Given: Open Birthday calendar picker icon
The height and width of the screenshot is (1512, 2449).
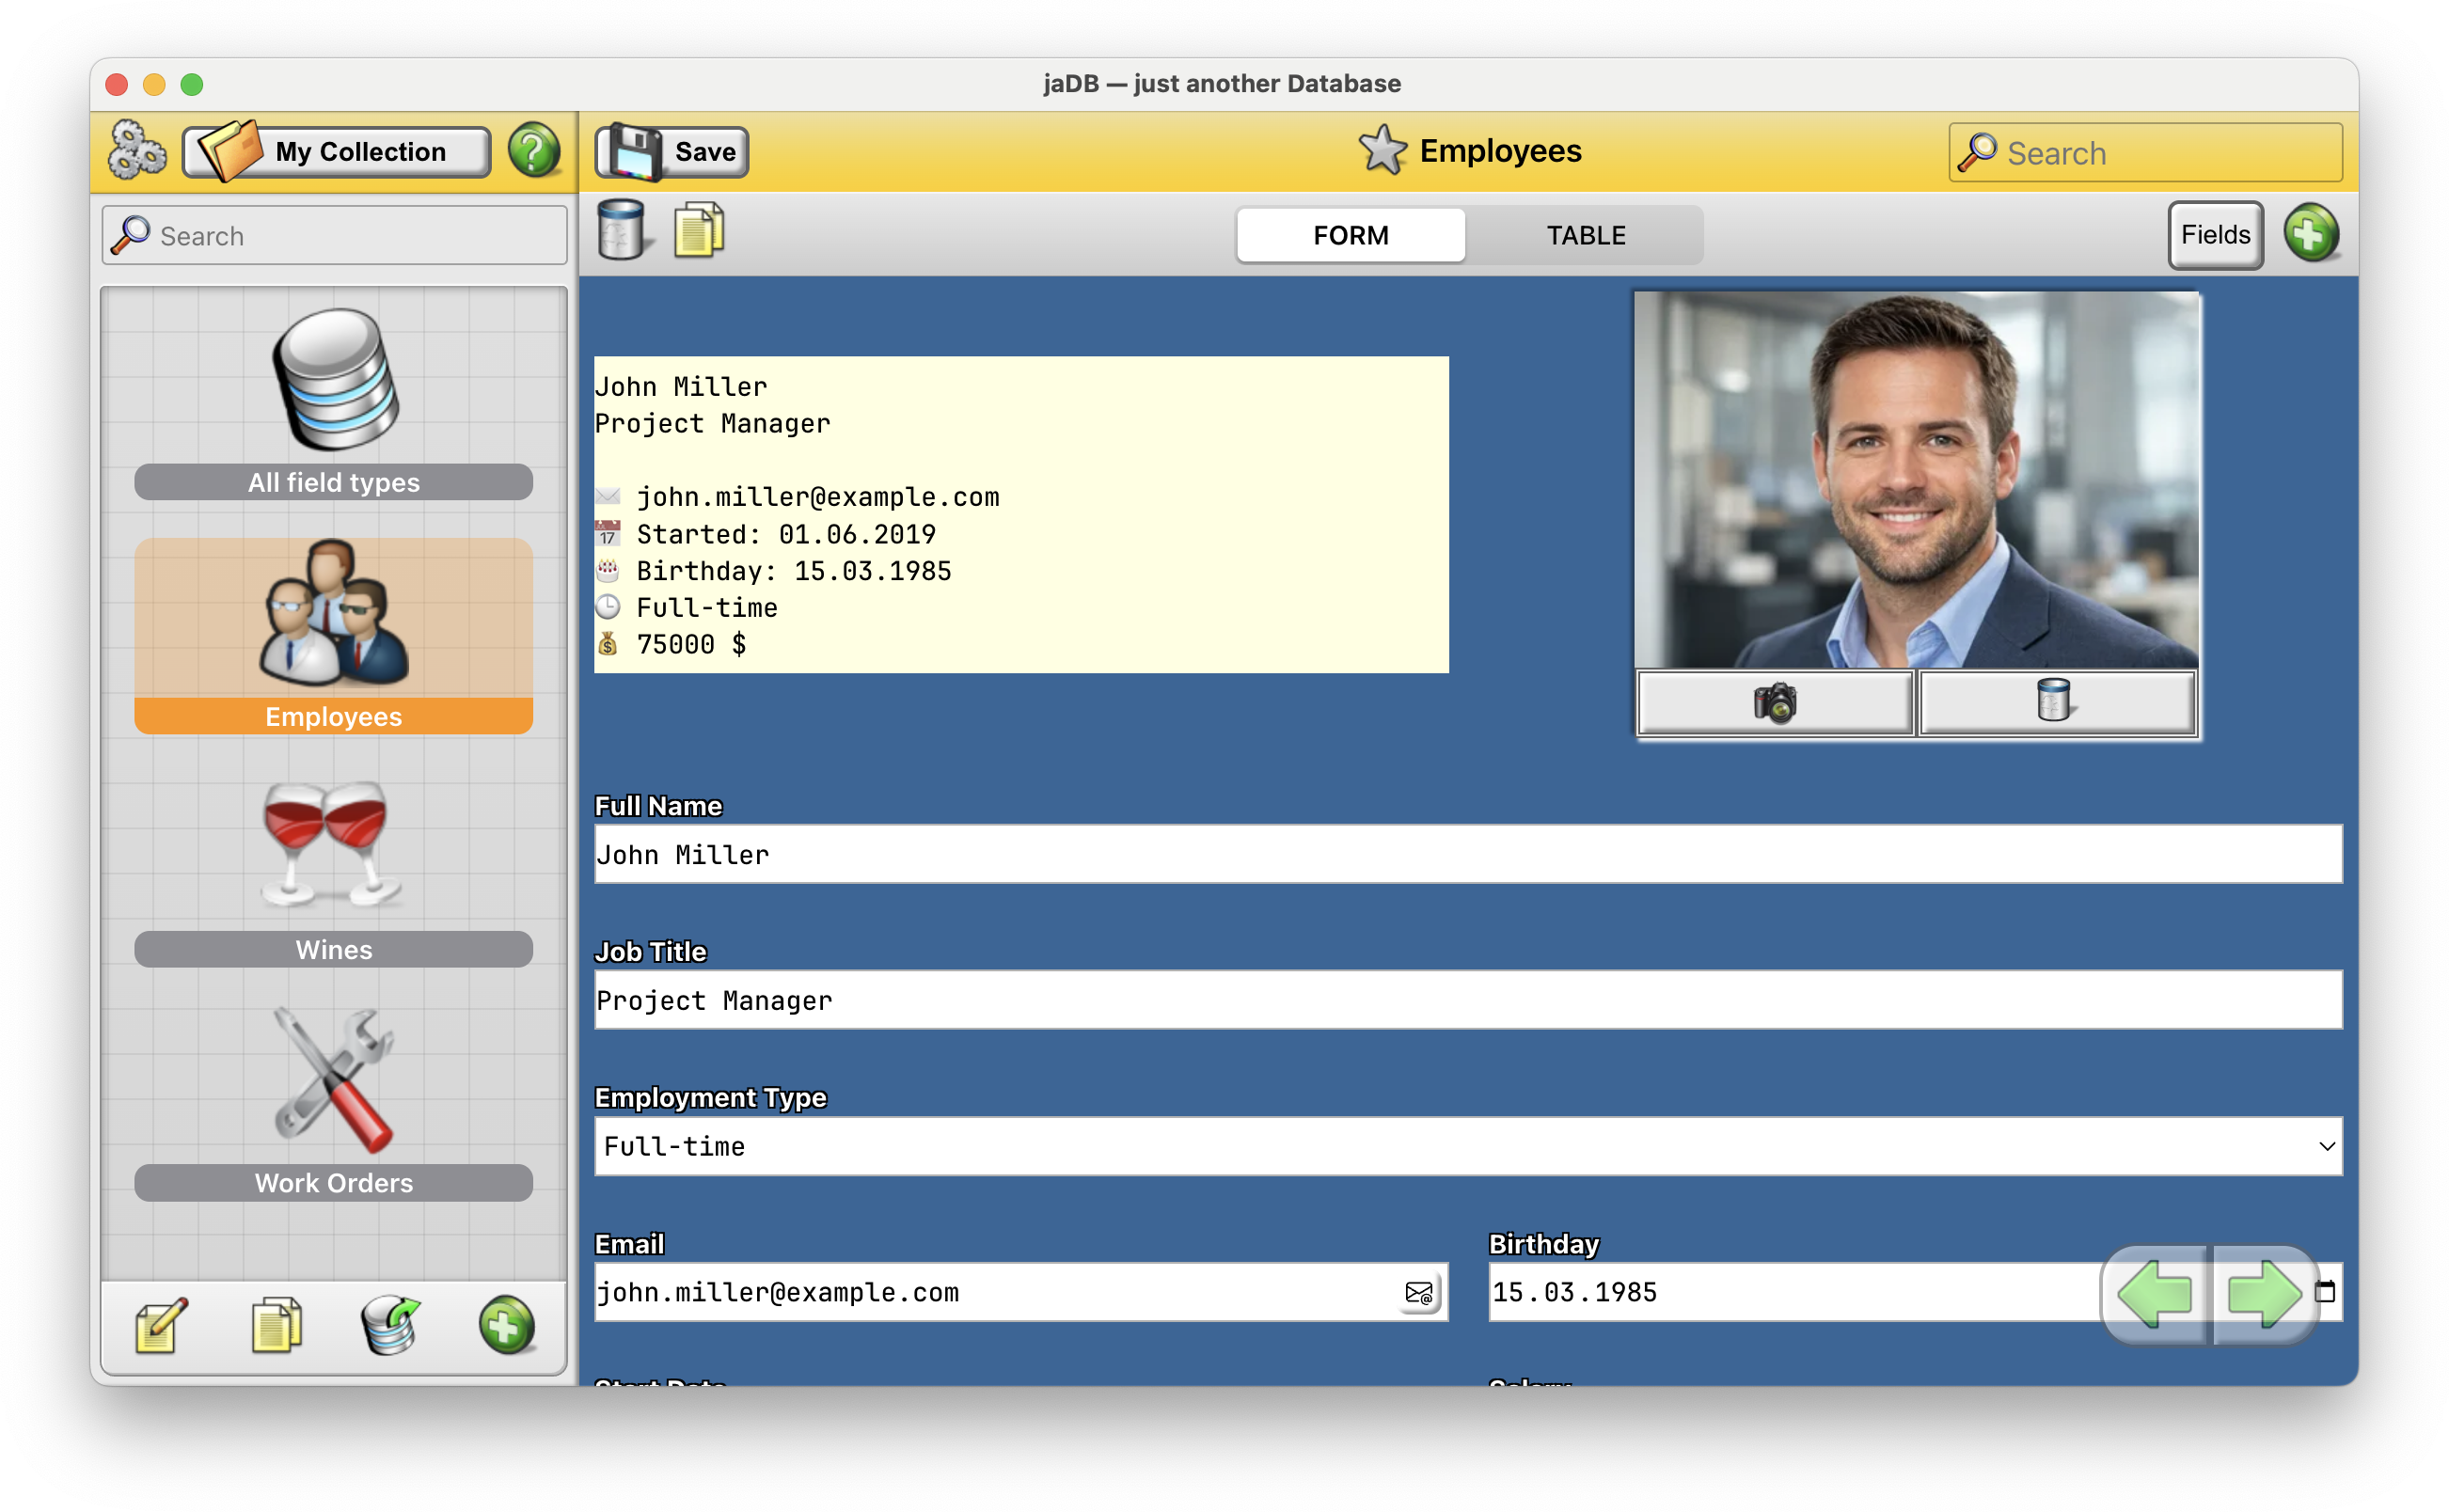Looking at the screenshot, I should (x=2327, y=1292).
